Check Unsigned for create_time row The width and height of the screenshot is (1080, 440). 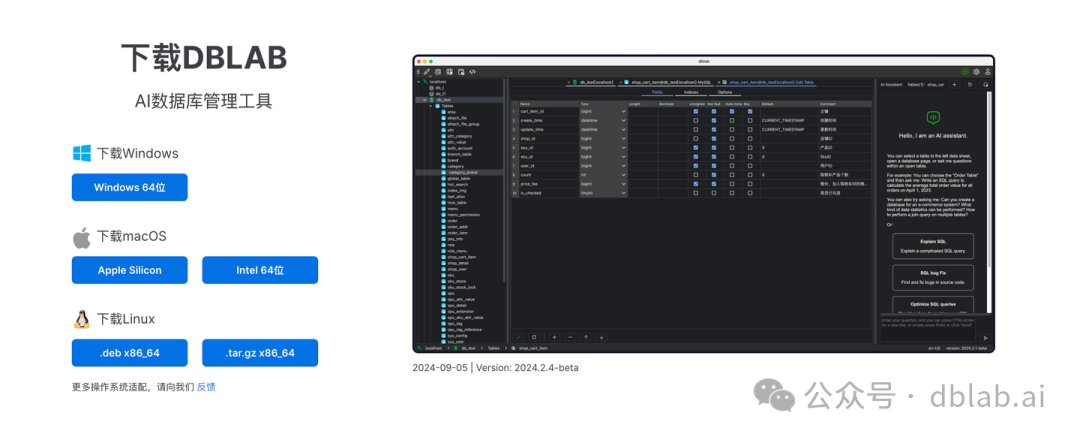pos(696,121)
